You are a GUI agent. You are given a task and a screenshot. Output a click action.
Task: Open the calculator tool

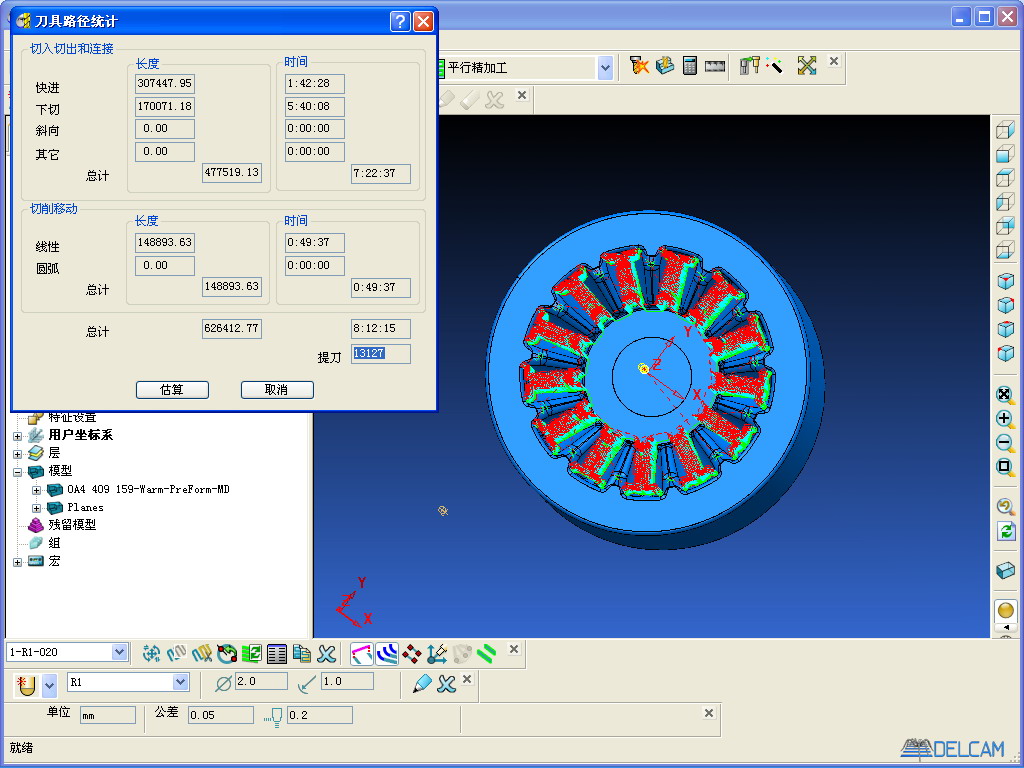pyautogui.click(x=690, y=66)
